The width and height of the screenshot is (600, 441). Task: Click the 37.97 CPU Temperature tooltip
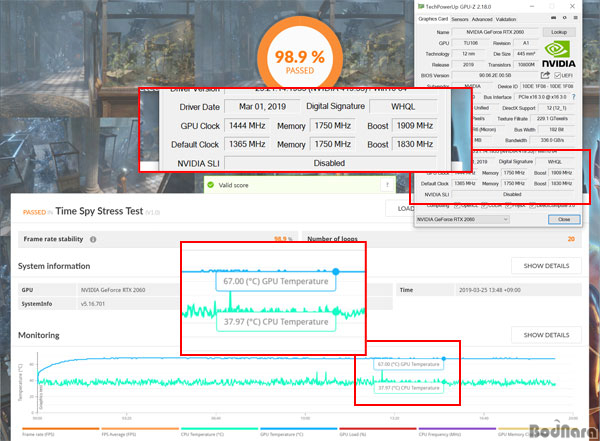pos(408,388)
